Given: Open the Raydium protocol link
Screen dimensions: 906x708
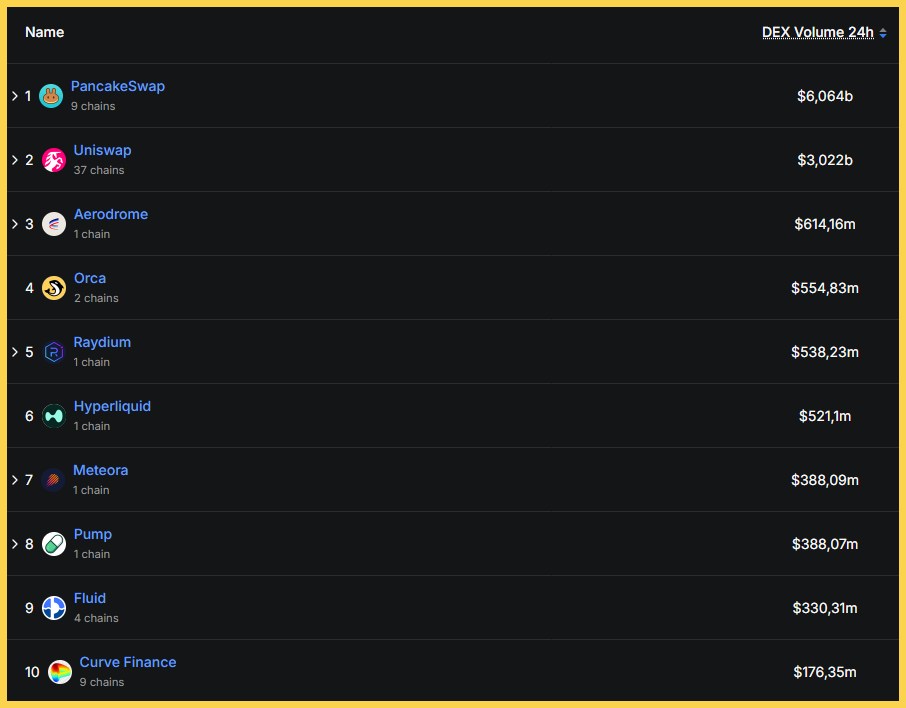Looking at the screenshot, I should [102, 342].
